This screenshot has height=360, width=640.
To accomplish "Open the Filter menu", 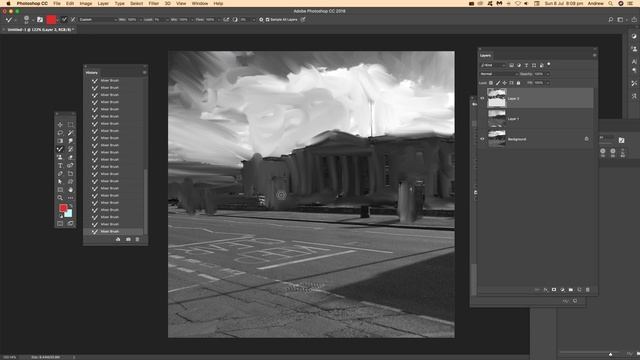I will pos(154,3).
